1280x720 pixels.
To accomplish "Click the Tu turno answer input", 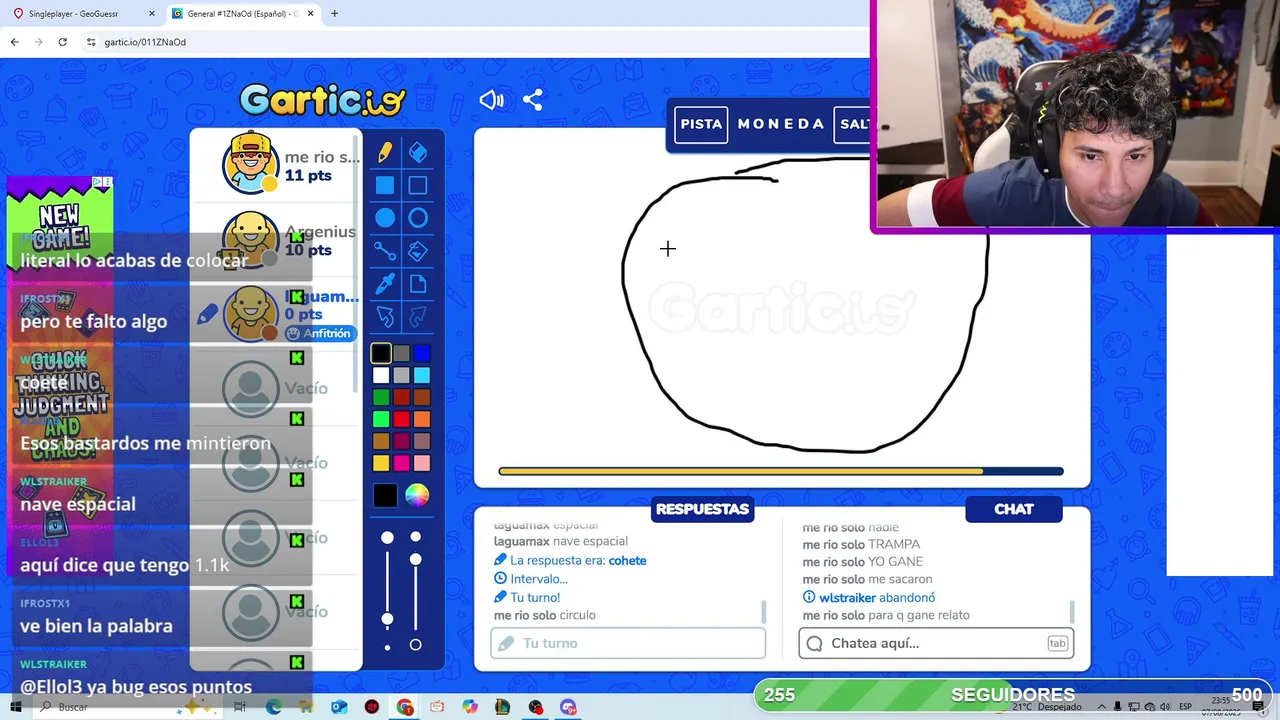I will [628, 643].
